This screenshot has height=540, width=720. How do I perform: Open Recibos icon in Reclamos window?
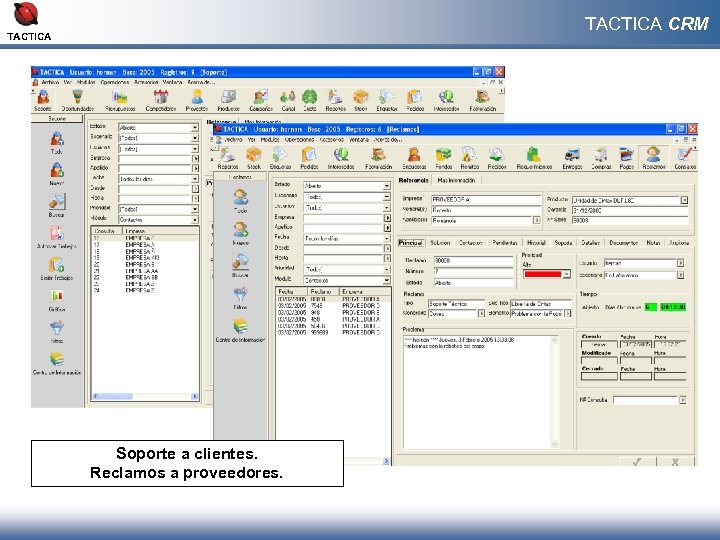click(x=497, y=158)
